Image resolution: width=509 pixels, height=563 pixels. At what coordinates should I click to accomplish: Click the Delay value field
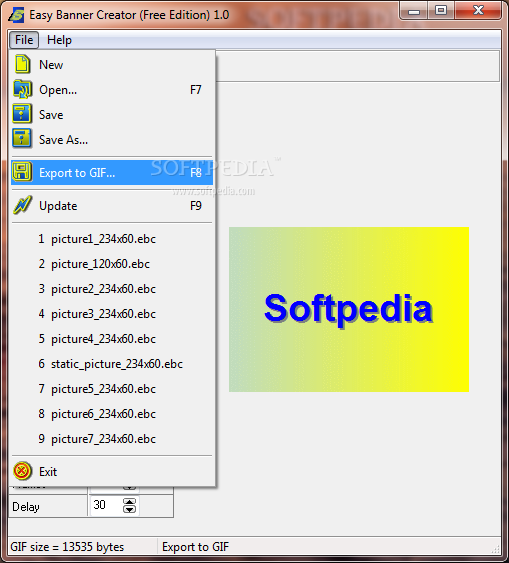click(x=106, y=506)
